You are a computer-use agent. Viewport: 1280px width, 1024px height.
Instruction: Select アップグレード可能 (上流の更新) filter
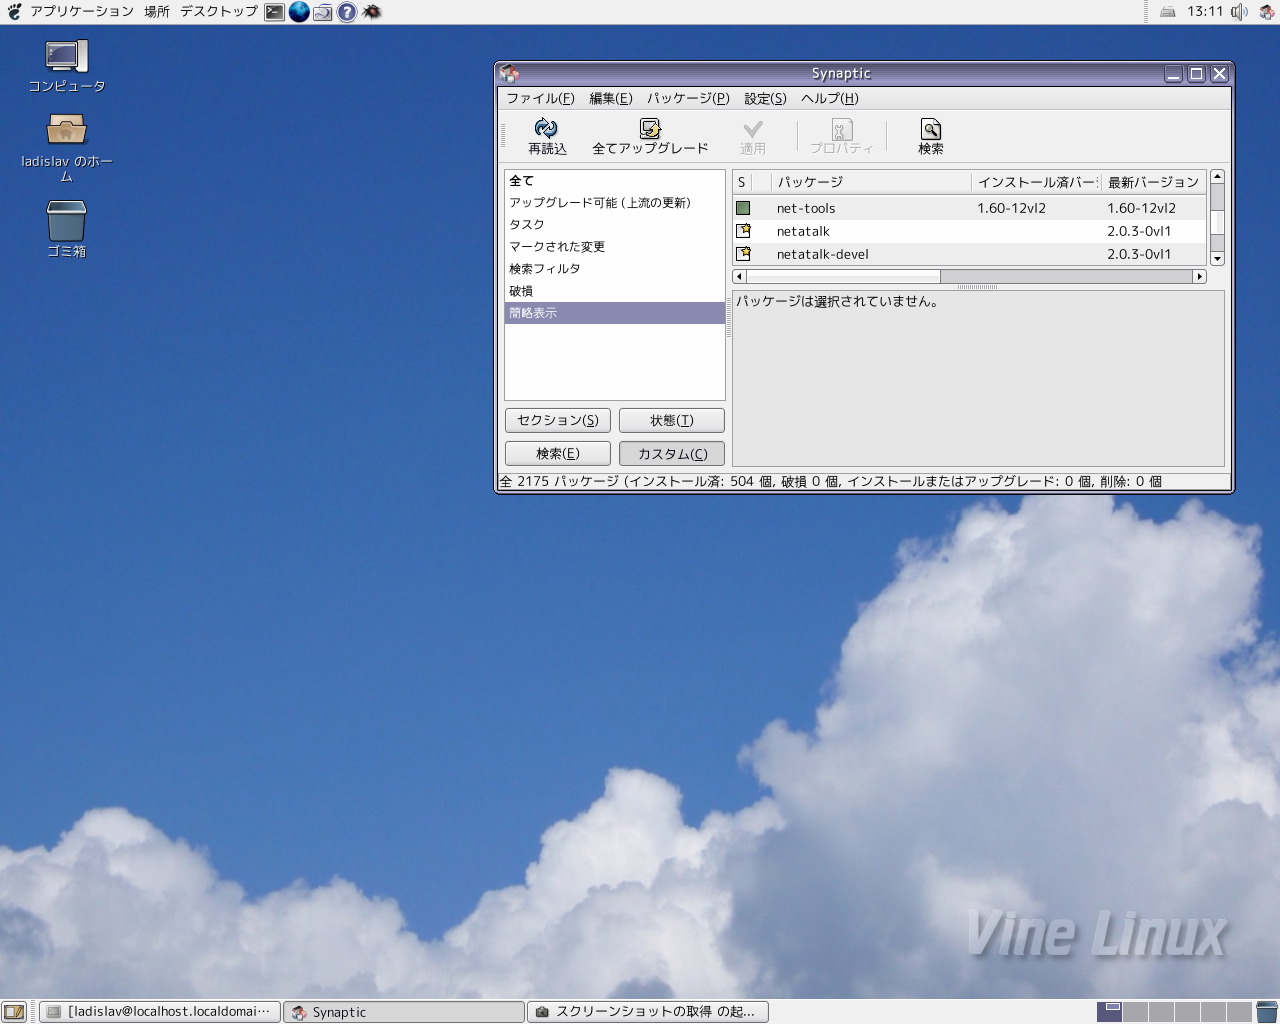click(x=615, y=203)
